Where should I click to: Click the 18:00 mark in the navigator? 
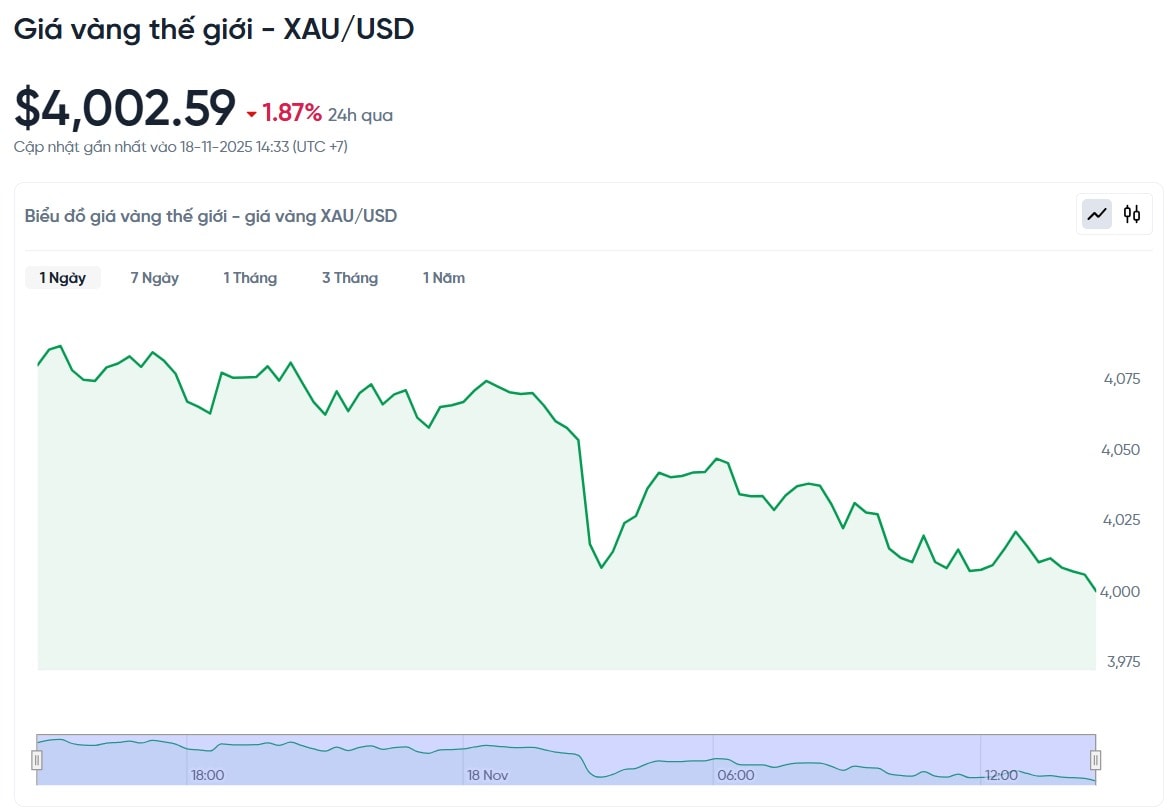tap(207, 775)
